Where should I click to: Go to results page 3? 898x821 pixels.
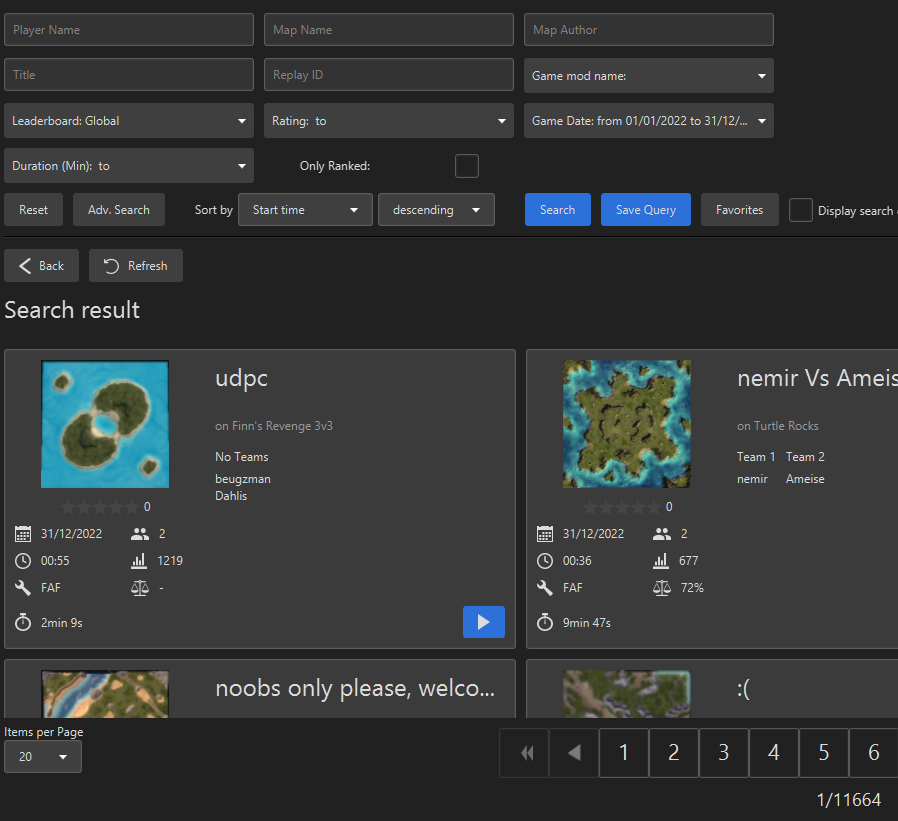pos(723,752)
